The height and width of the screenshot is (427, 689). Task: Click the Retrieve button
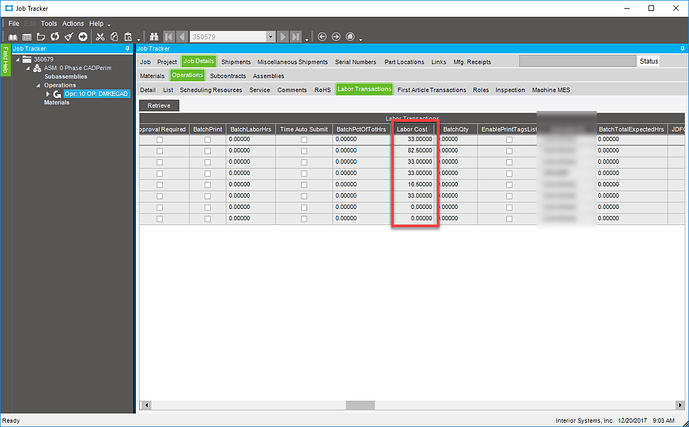point(159,105)
